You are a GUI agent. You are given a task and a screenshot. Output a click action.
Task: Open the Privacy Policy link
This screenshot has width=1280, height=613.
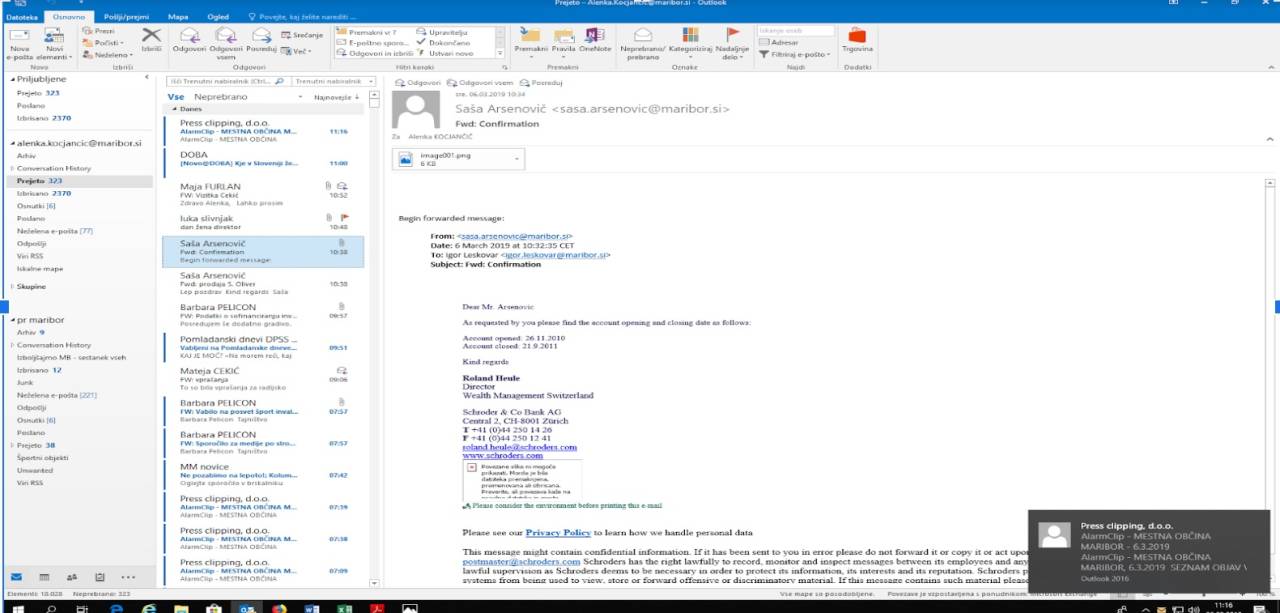tap(558, 533)
